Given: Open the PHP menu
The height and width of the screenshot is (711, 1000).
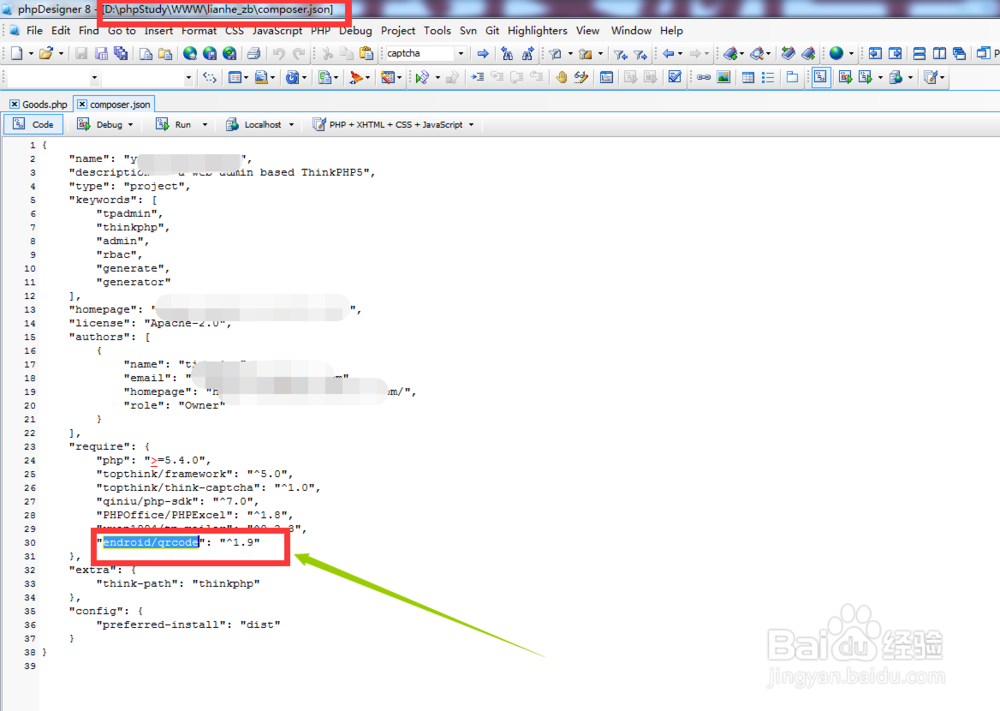Looking at the screenshot, I should pos(321,31).
